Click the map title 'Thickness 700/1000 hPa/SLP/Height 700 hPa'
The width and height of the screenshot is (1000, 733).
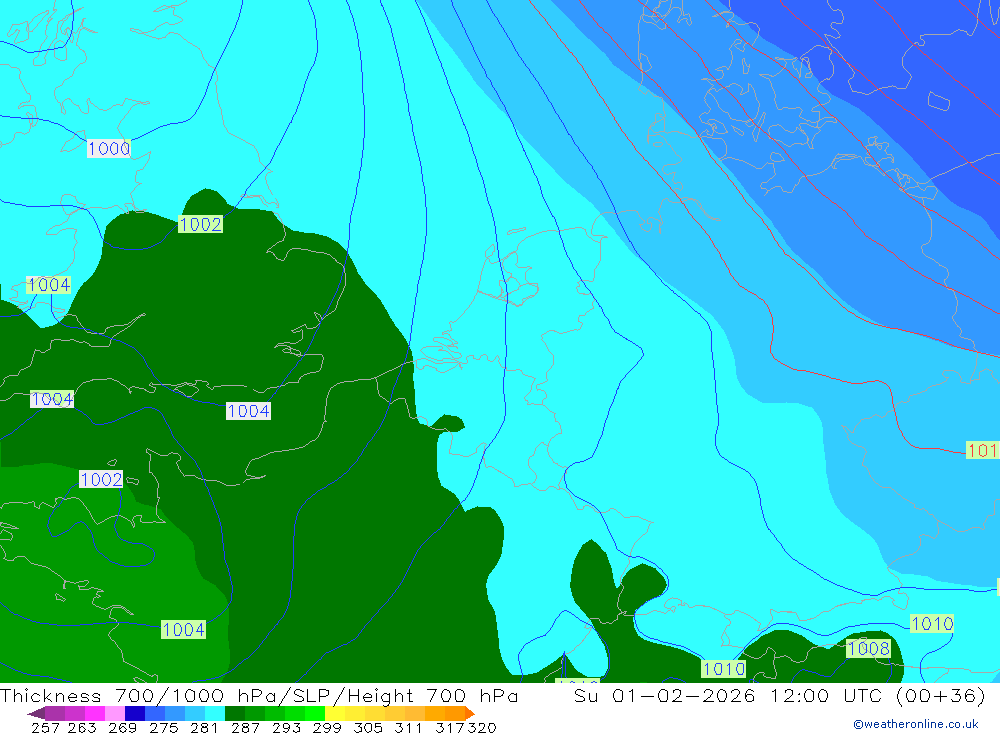(x=259, y=695)
